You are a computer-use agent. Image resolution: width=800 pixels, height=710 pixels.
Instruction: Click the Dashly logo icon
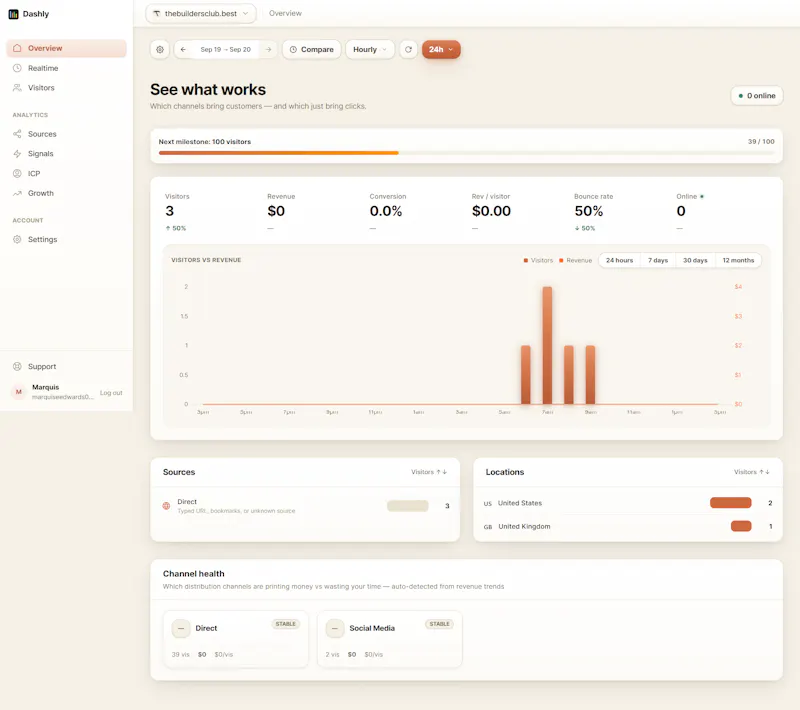[13, 14]
